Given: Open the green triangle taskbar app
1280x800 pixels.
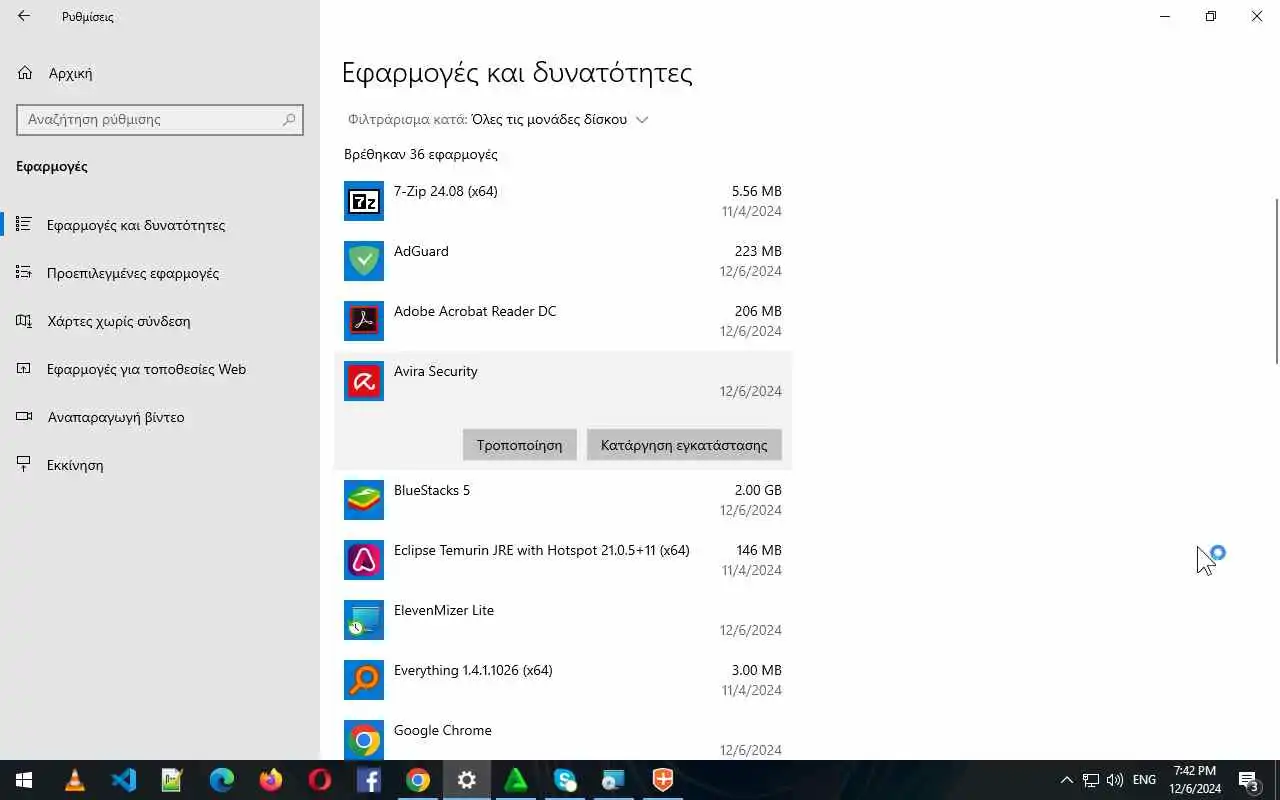Looking at the screenshot, I should pyautogui.click(x=516, y=780).
